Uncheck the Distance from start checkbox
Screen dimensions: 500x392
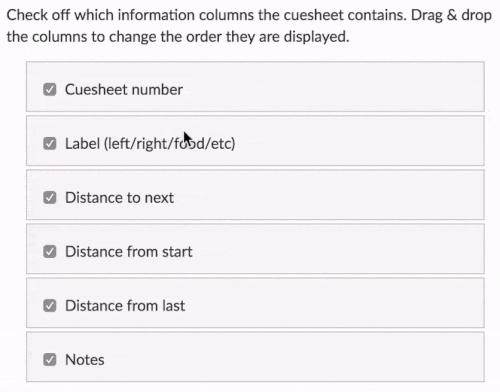[50, 251]
